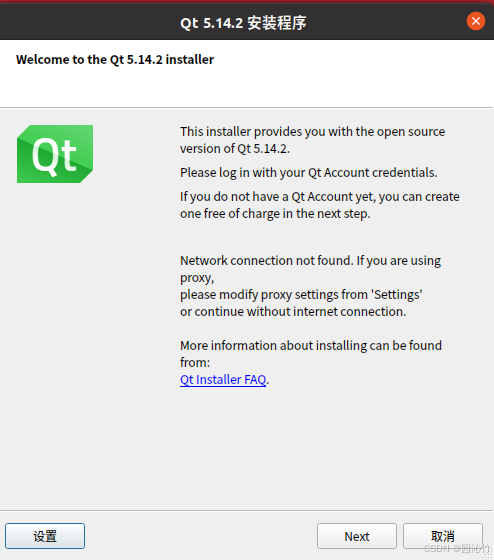Click the 'This installer provides you' text line
This screenshot has height=560, width=494.
[313, 132]
